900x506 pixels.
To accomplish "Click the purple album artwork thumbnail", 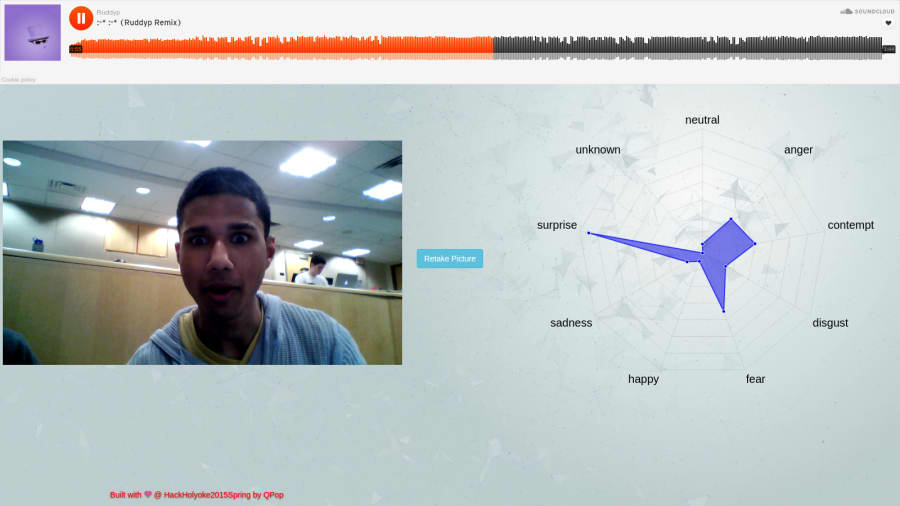I will pos(33,33).
